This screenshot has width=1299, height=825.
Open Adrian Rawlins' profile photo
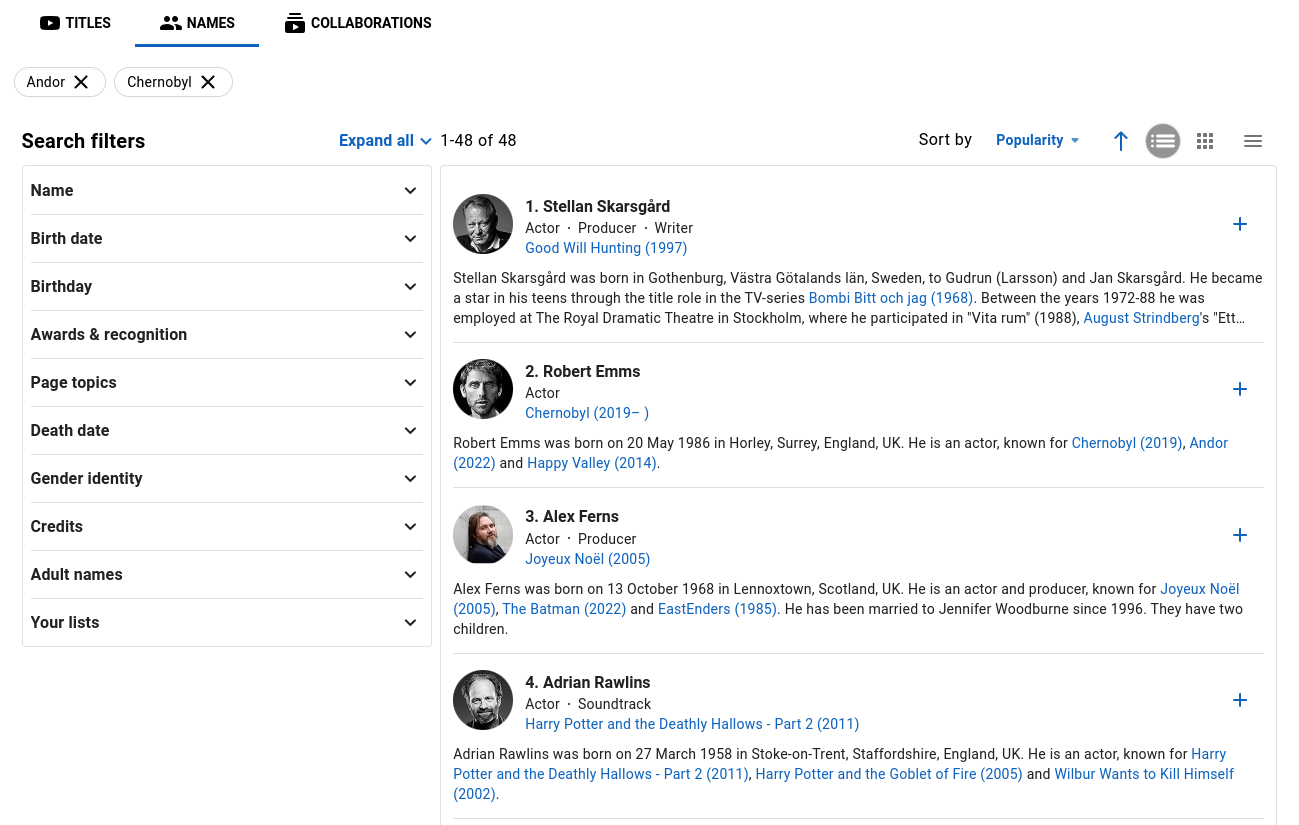[483, 700]
